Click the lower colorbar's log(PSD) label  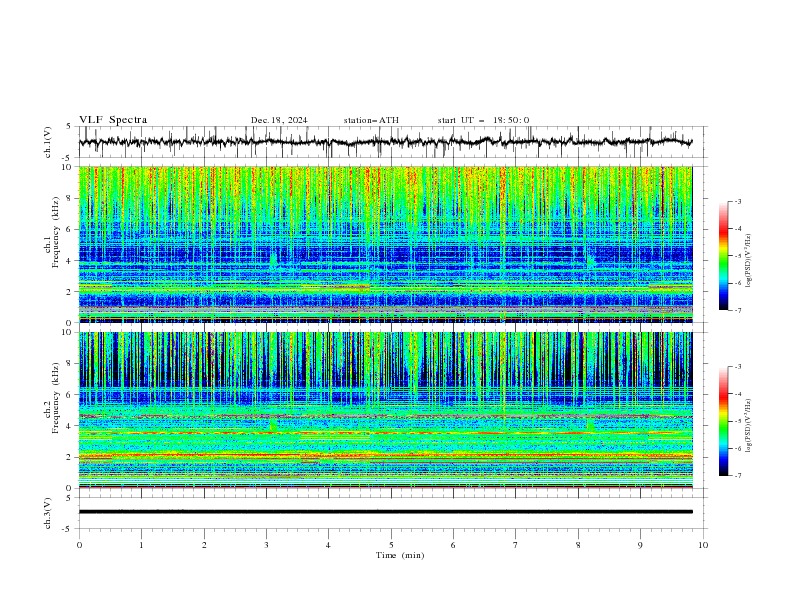[748, 425]
